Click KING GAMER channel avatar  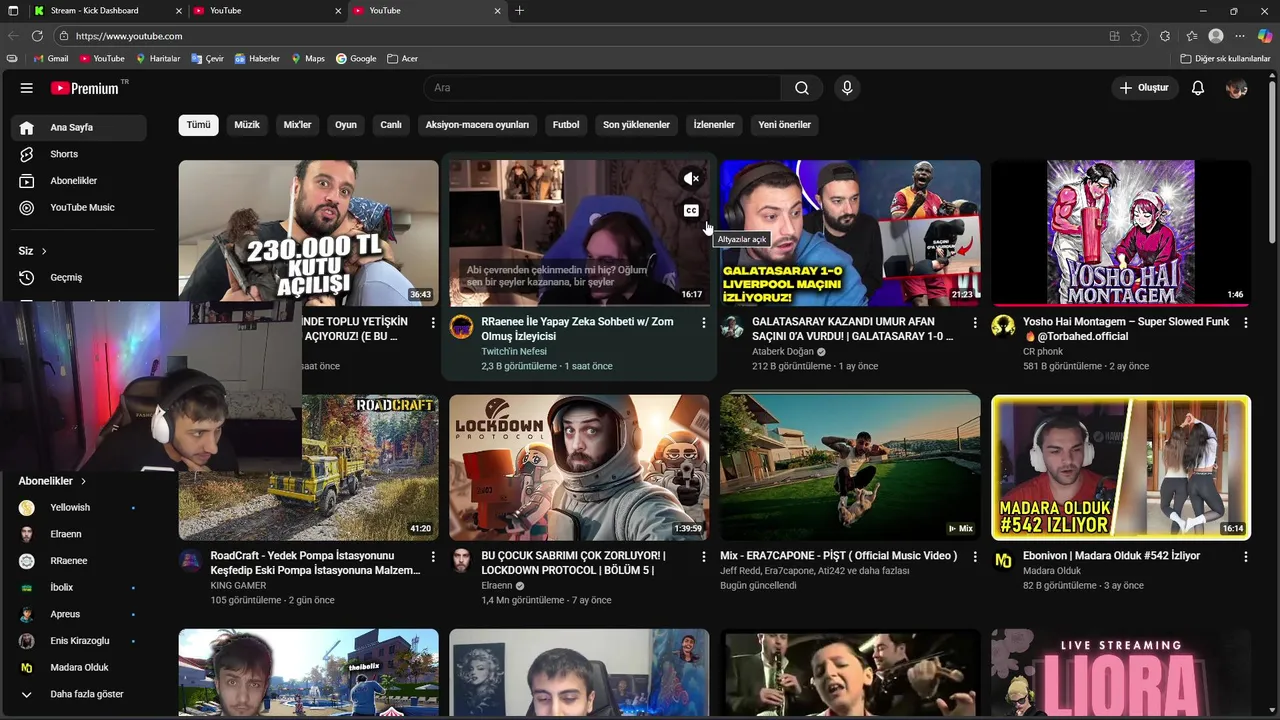pos(190,561)
